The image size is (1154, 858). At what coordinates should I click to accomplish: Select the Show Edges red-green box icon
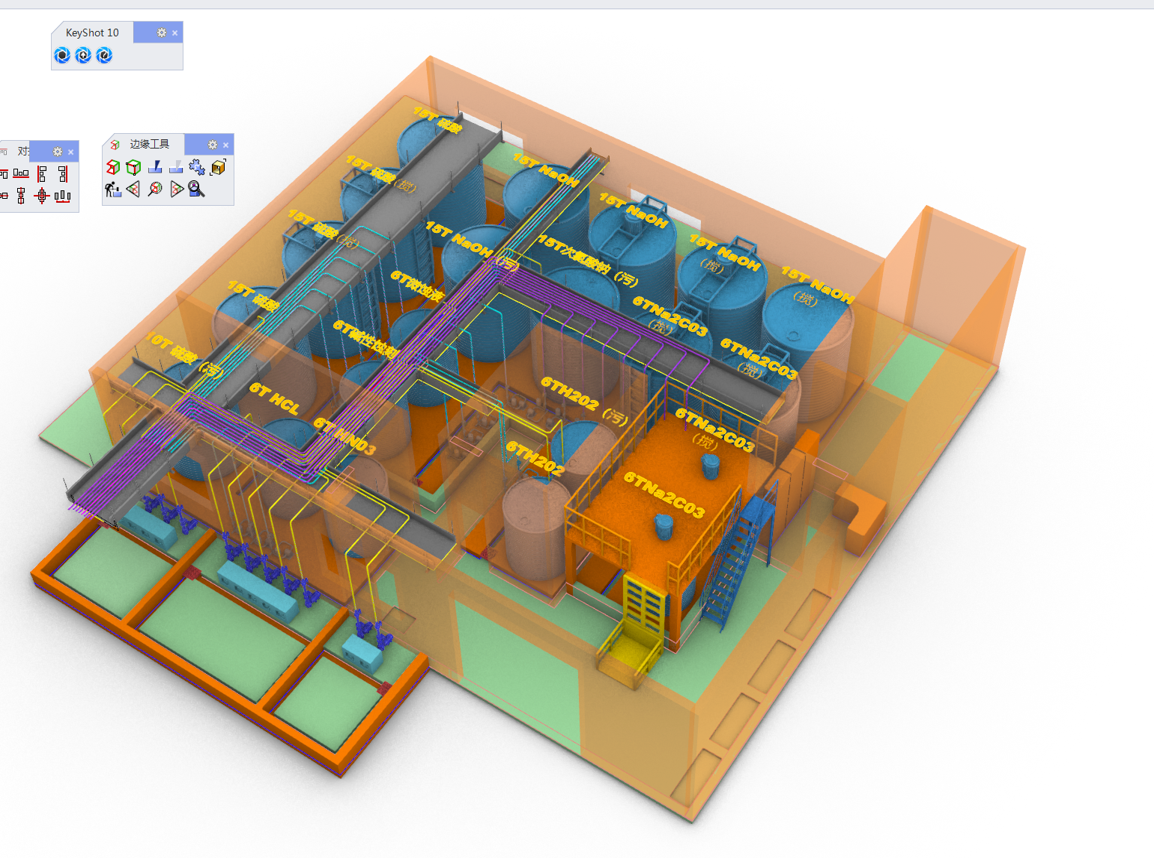coord(113,167)
